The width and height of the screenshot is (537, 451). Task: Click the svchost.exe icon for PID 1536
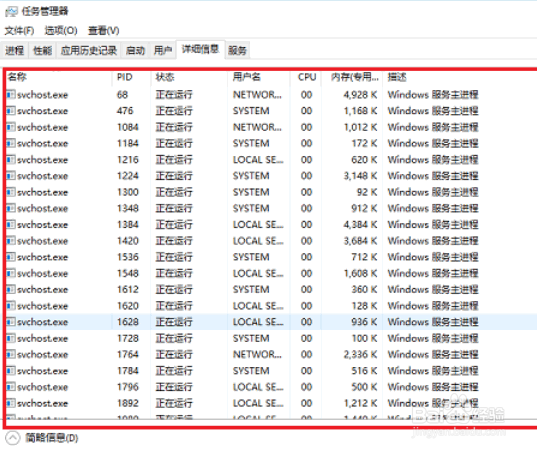pos(11,257)
